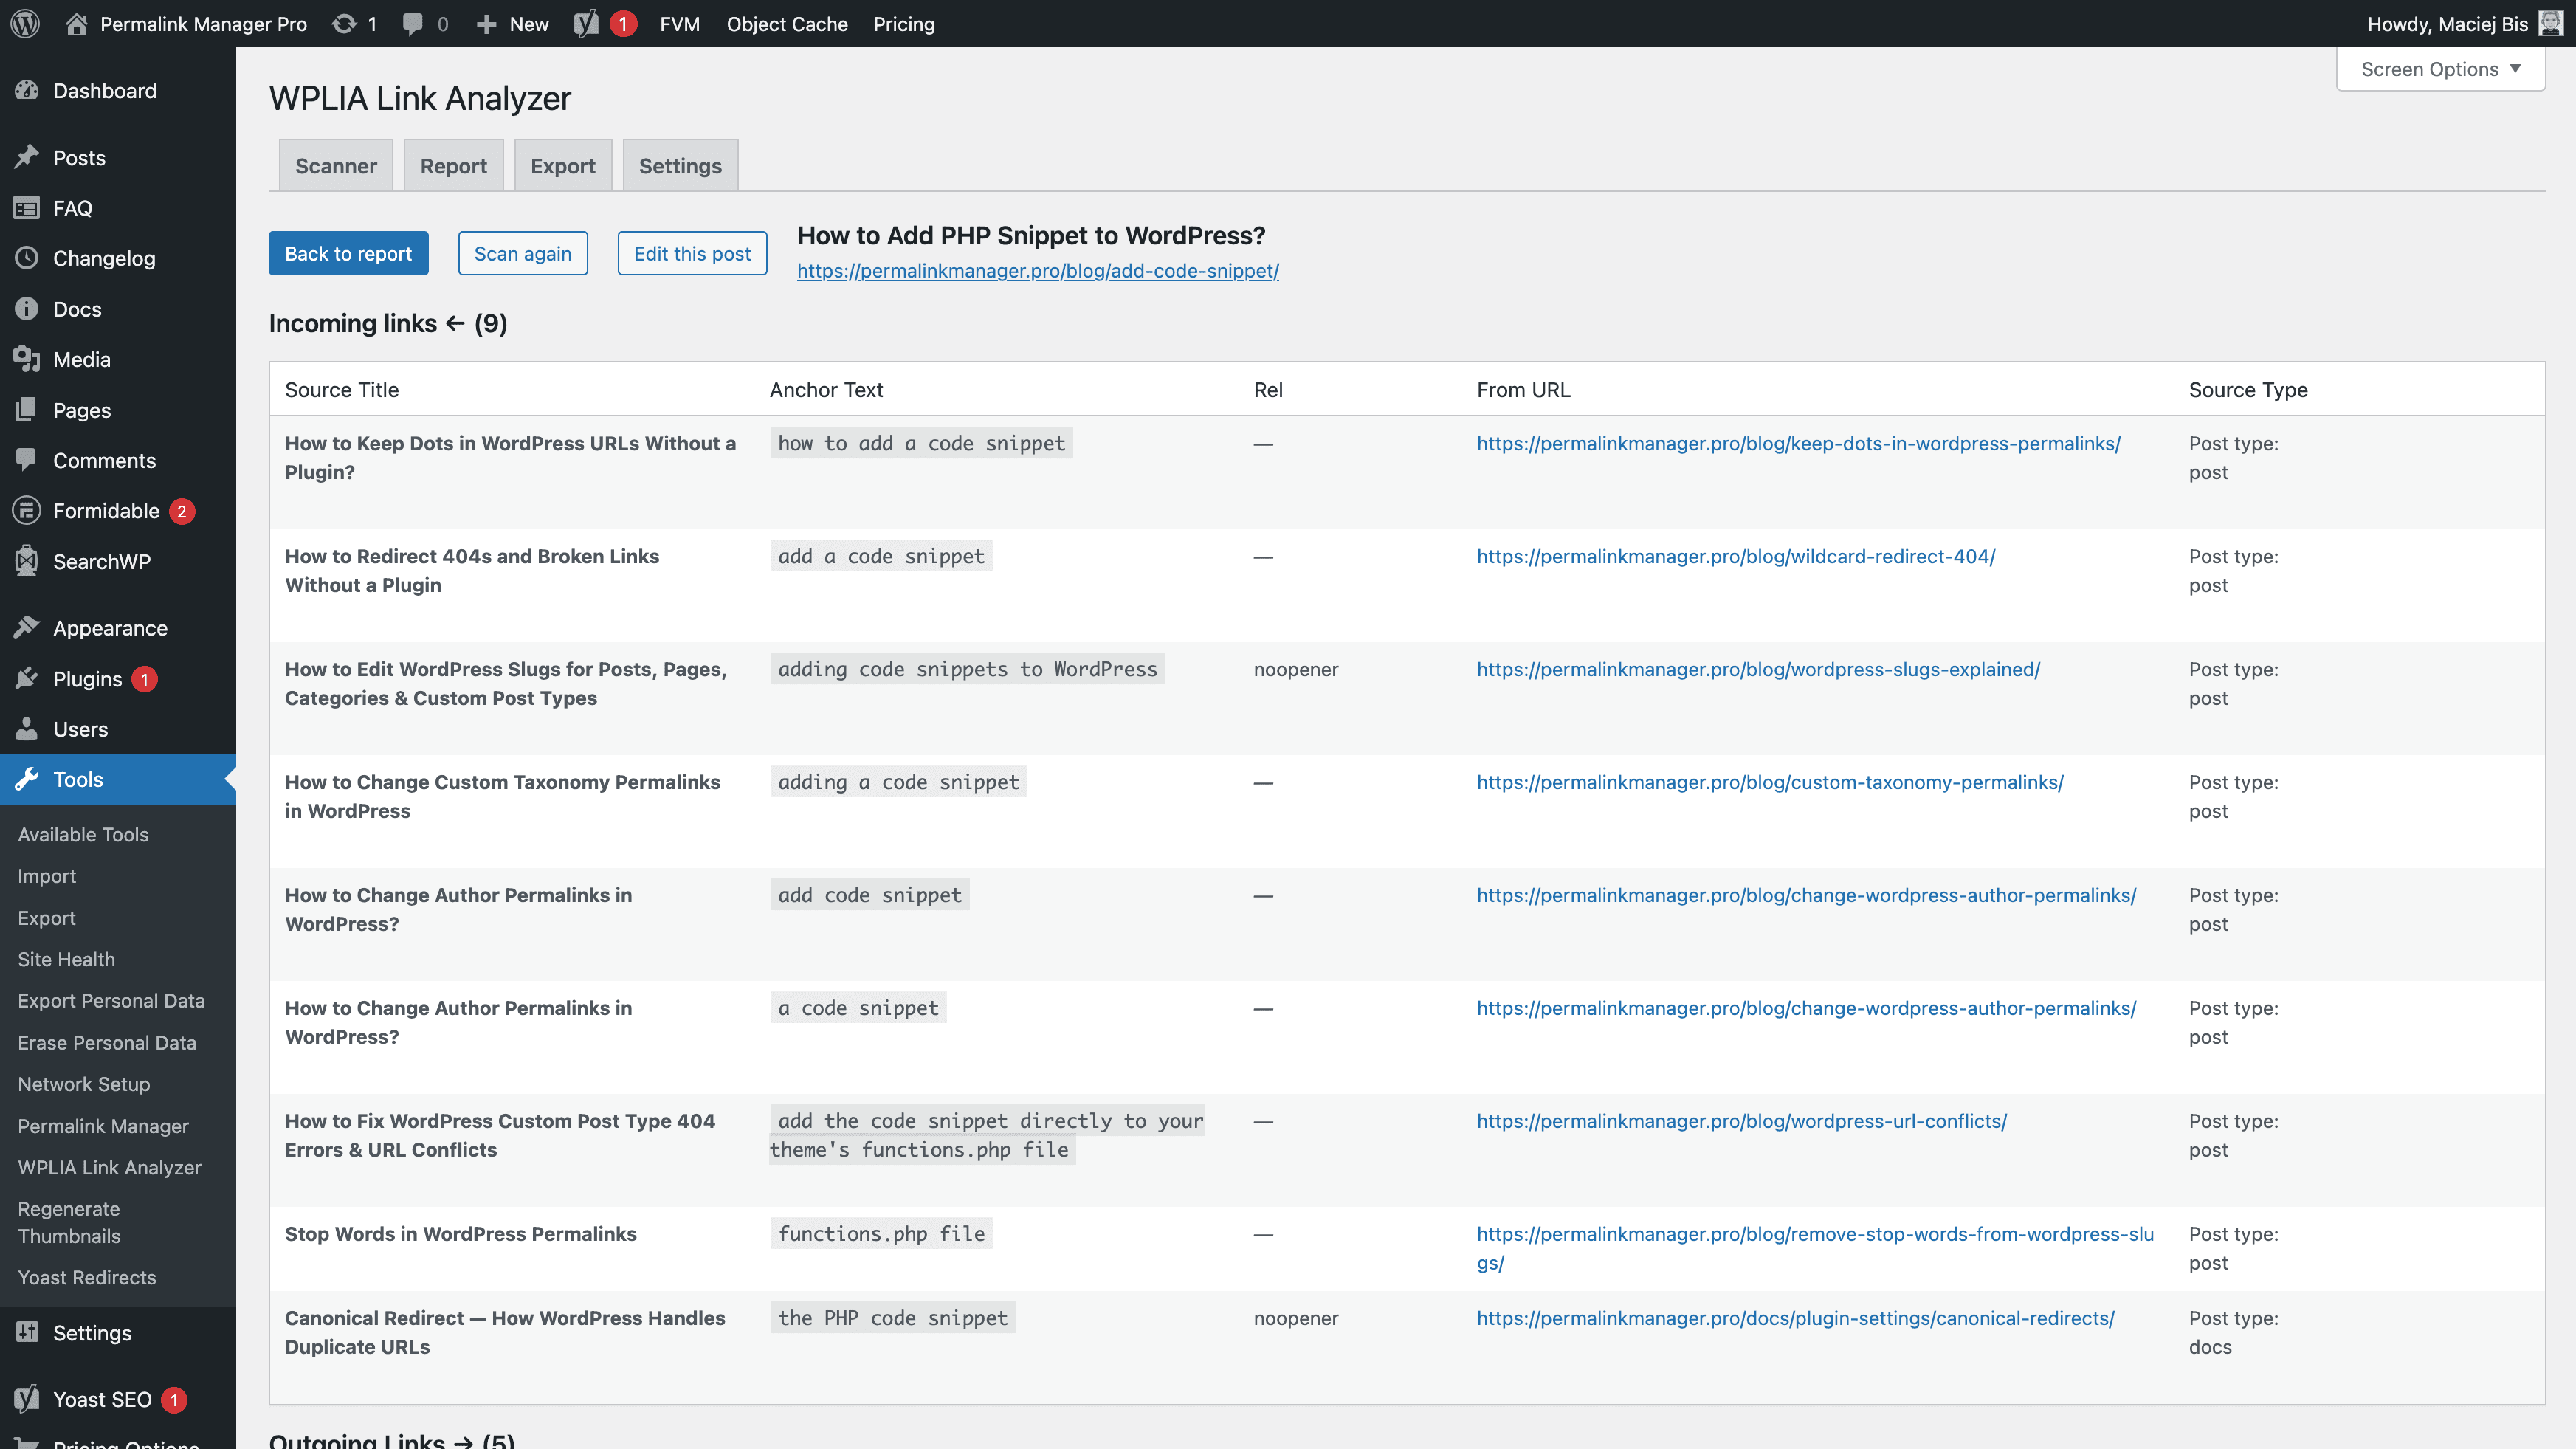2576x1449 pixels.
Task: Switch to the Settings tab
Action: point(680,165)
